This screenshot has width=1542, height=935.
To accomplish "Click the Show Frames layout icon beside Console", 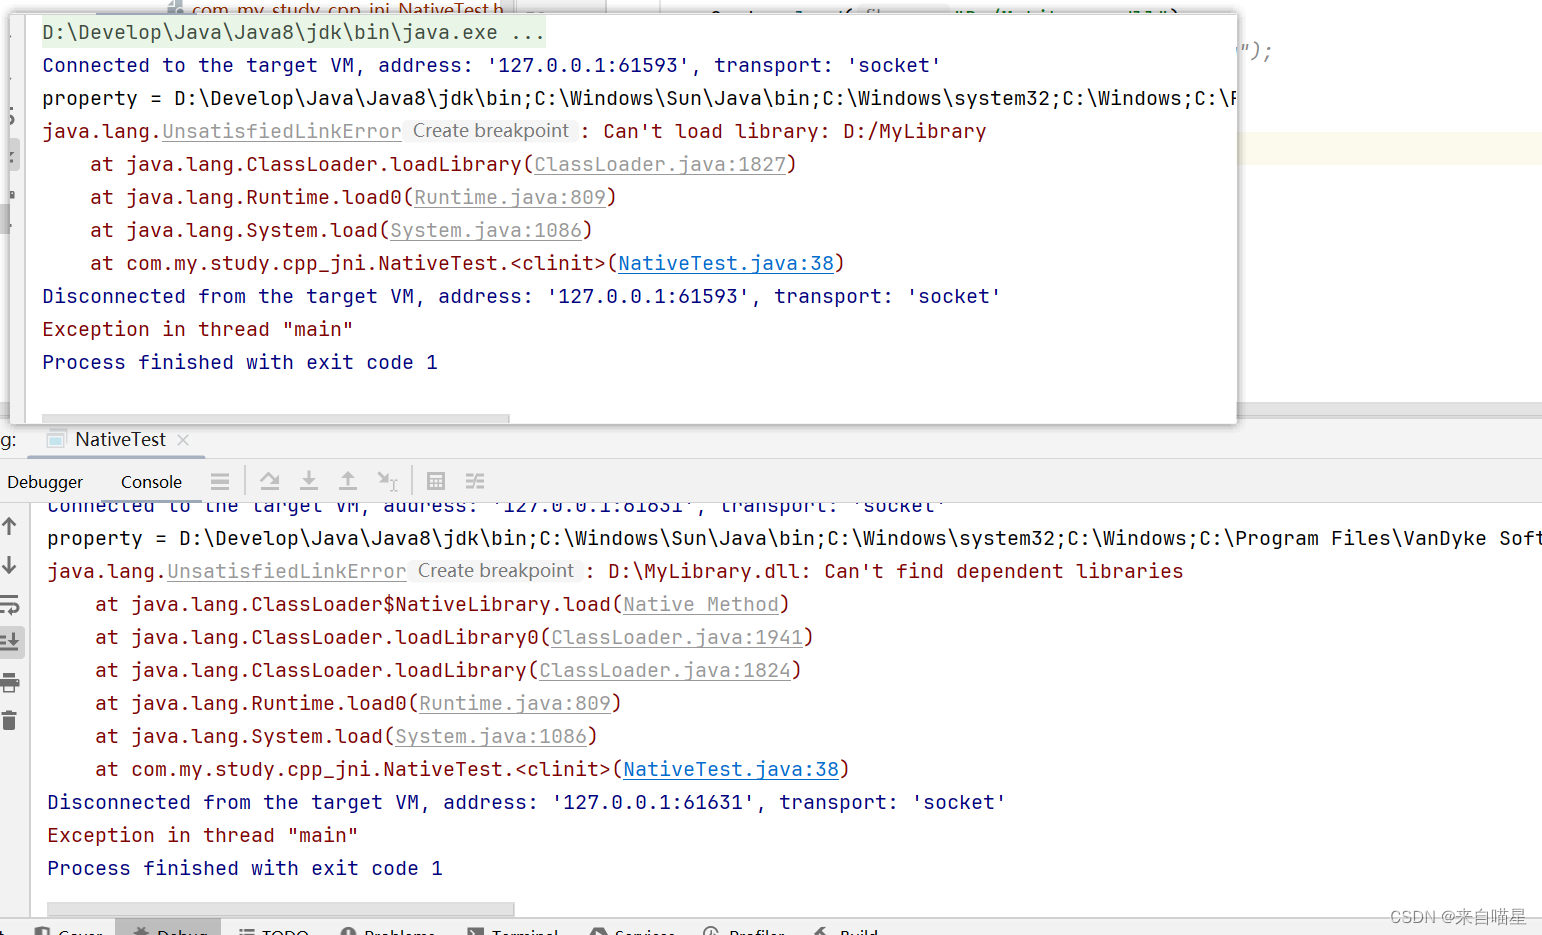I will click(x=220, y=481).
